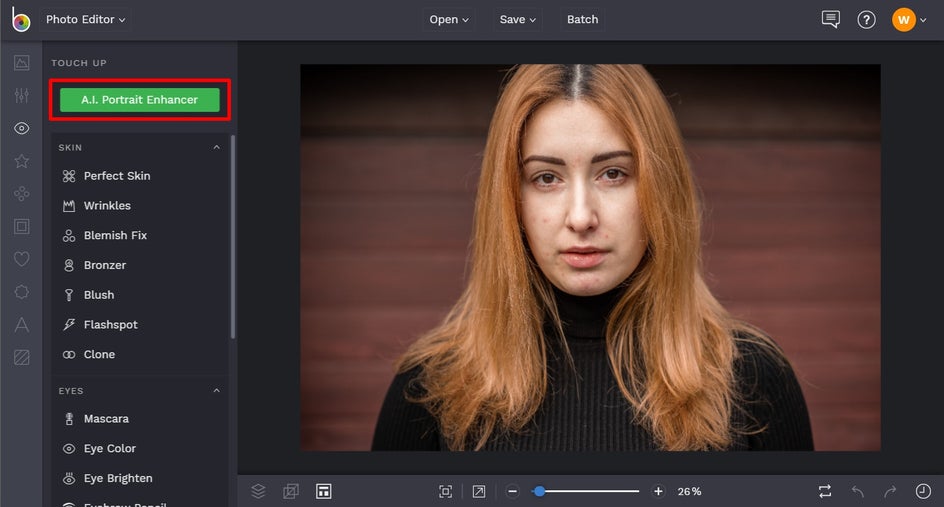Open the Textures sidebar icon
This screenshot has width=944, height=507.
click(x=22, y=358)
